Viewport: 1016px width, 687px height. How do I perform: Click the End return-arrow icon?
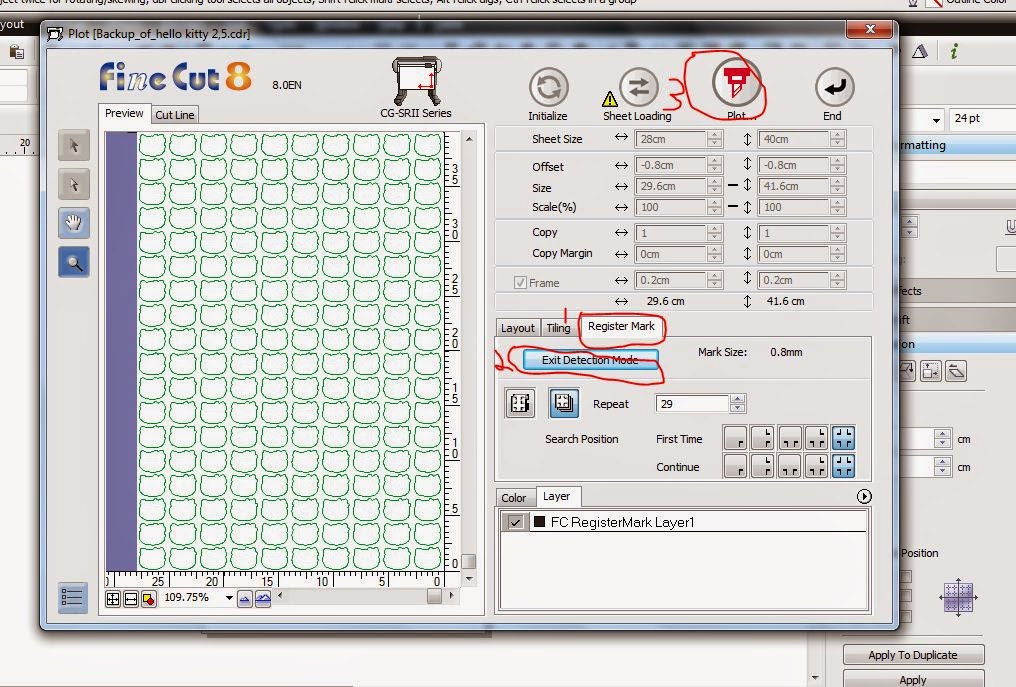[x=834, y=87]
